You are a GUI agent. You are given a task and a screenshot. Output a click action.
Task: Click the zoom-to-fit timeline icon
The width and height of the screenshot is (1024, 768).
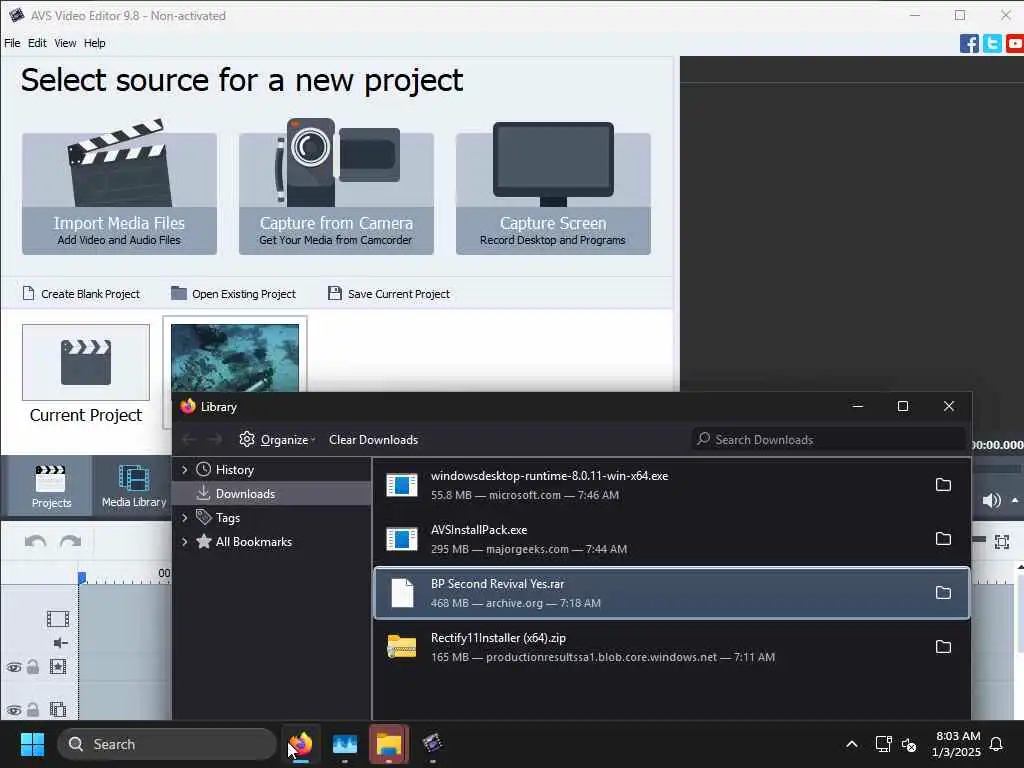(1002, 541)
